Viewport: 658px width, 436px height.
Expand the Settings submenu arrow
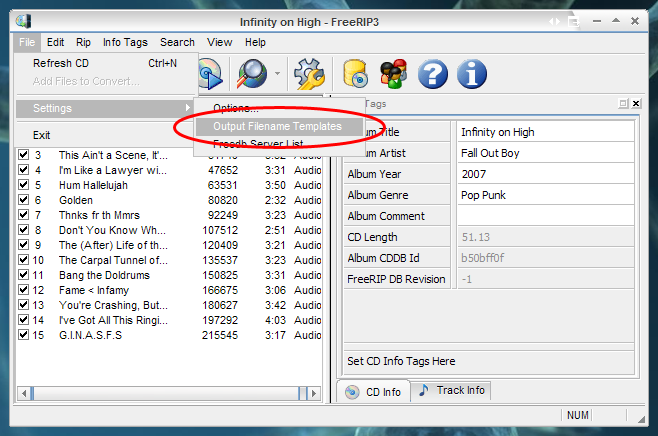[x=188, y=108]
